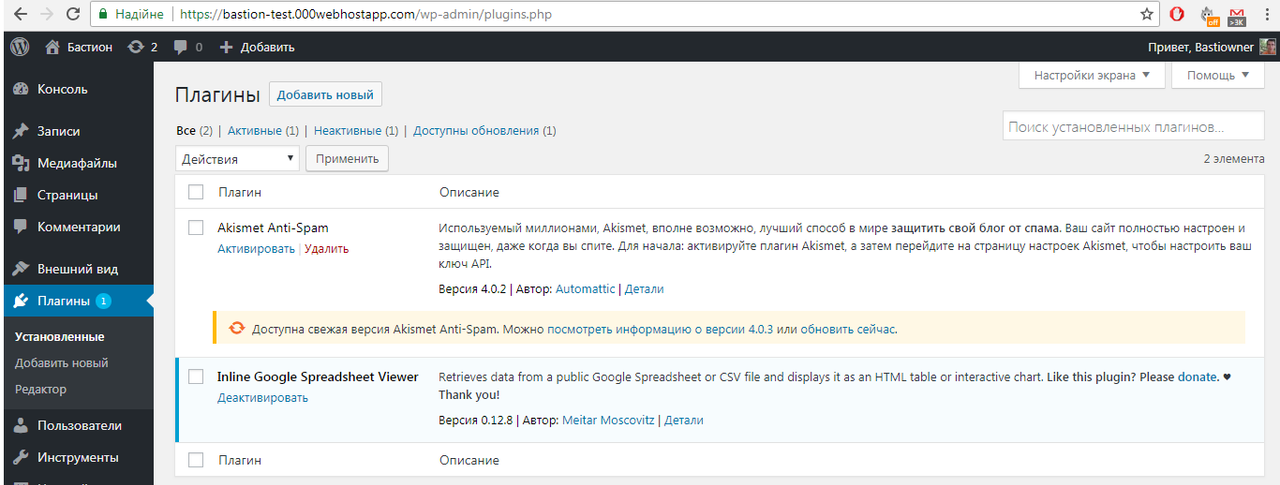This screenshot has height=485, width=1280.
Task: Open Внешний вид in the sidebar
Action: pos(77,269)
